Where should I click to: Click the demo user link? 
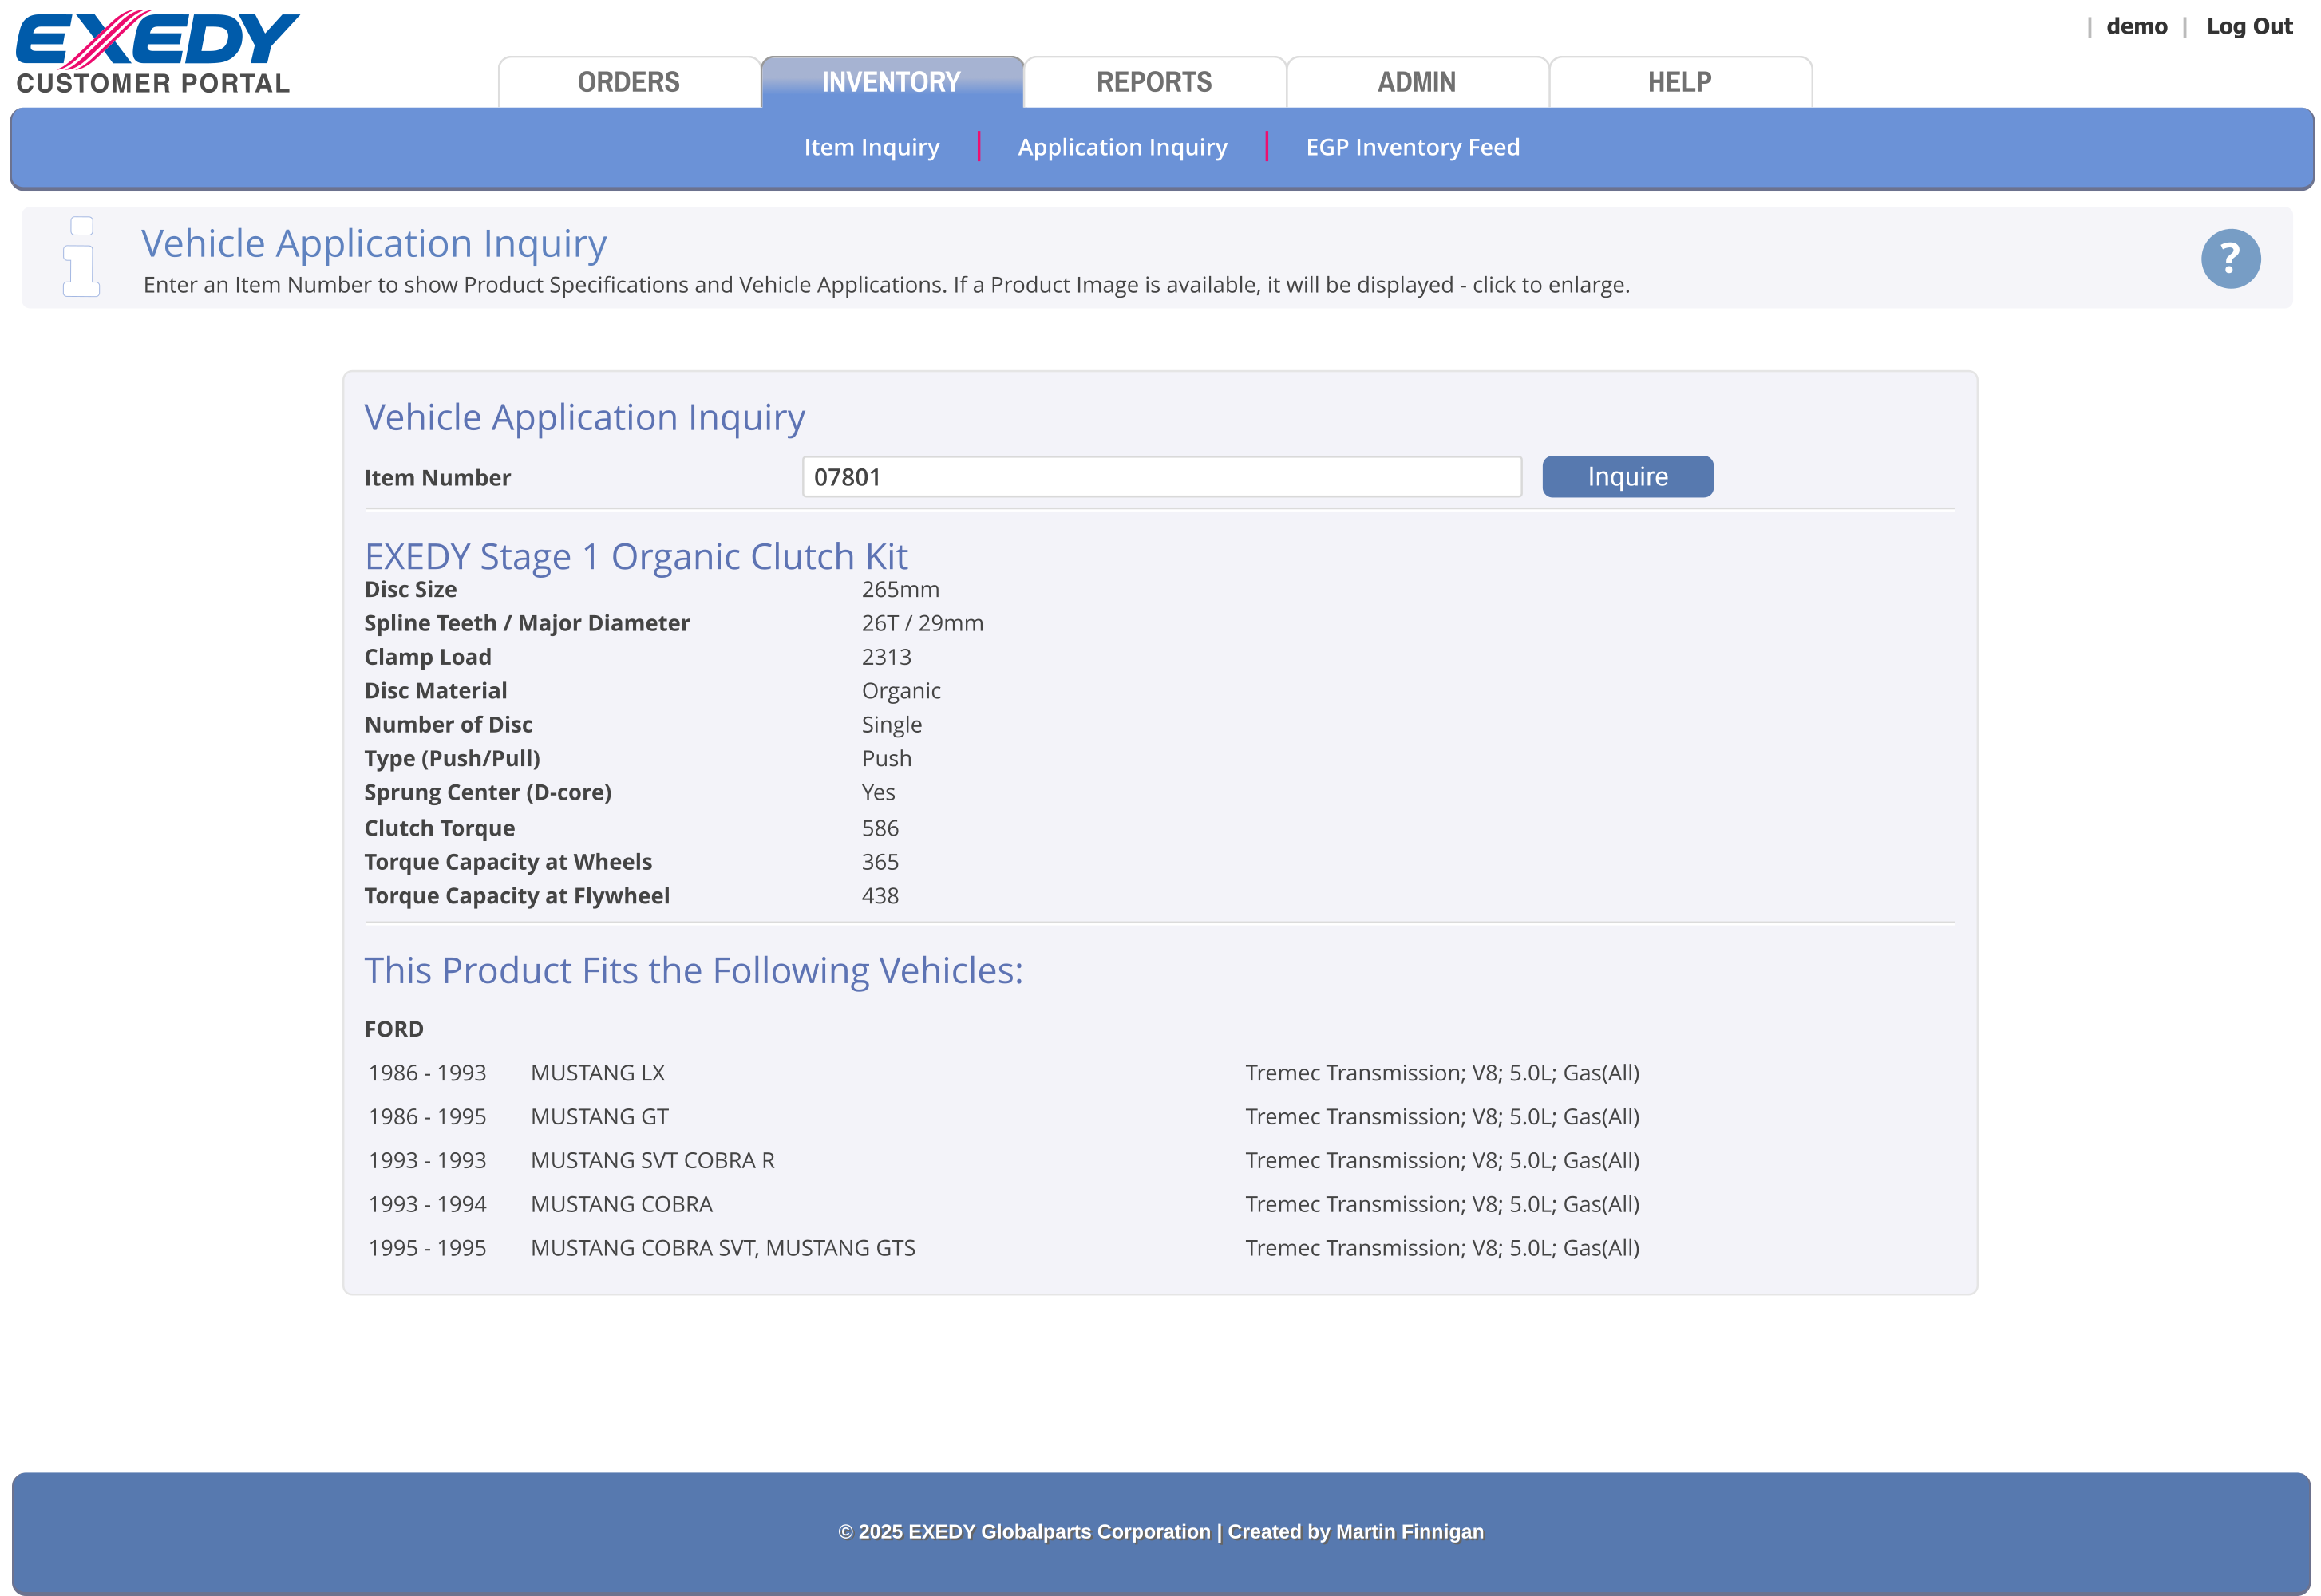pyautogui.click(x=2136, y=27)
